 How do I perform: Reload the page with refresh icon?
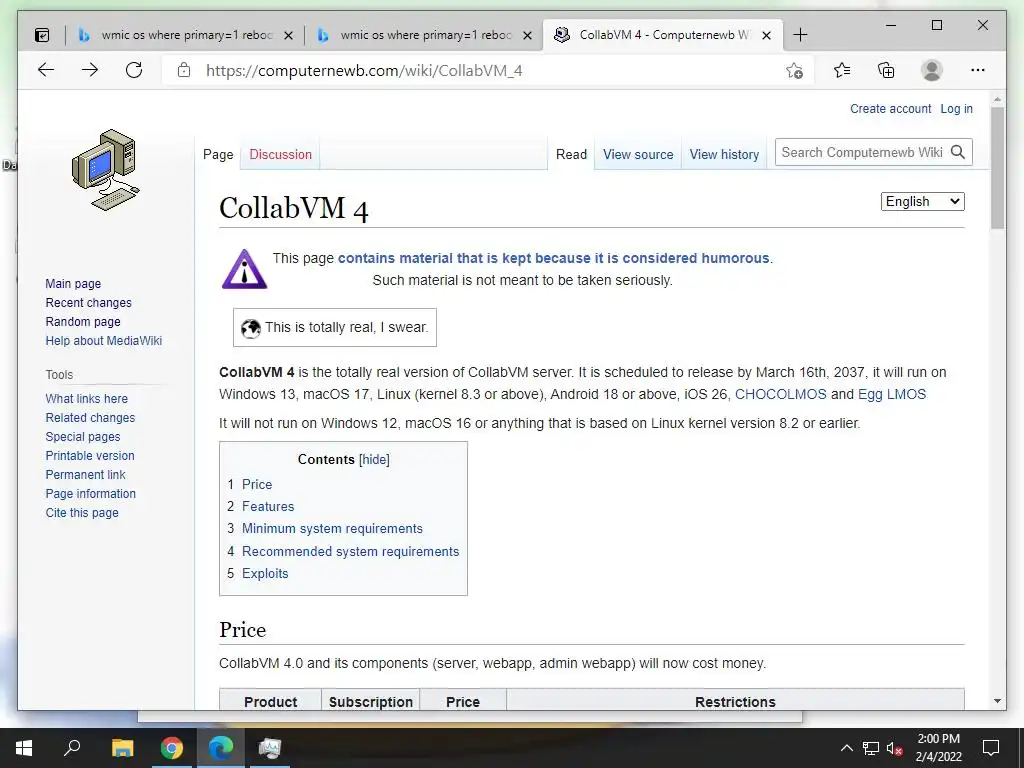[x=134, y=70]
